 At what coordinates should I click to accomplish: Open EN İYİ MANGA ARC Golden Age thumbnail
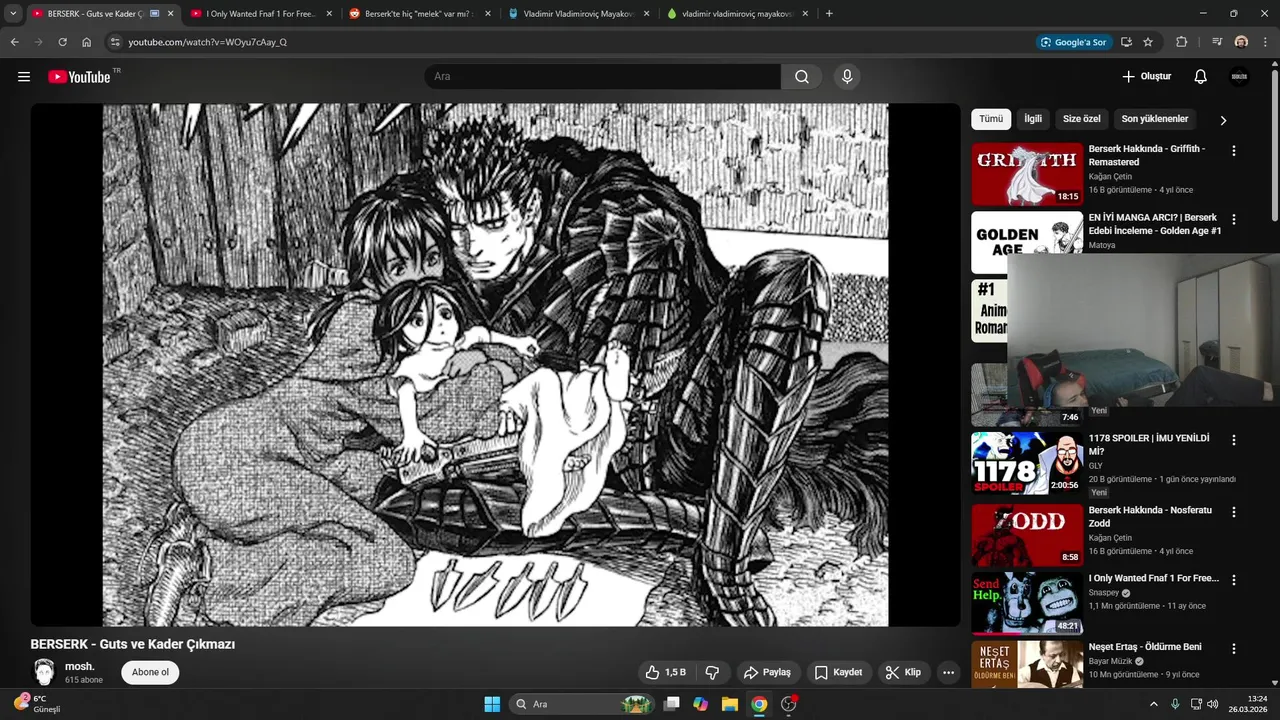tap(1027, 242)
